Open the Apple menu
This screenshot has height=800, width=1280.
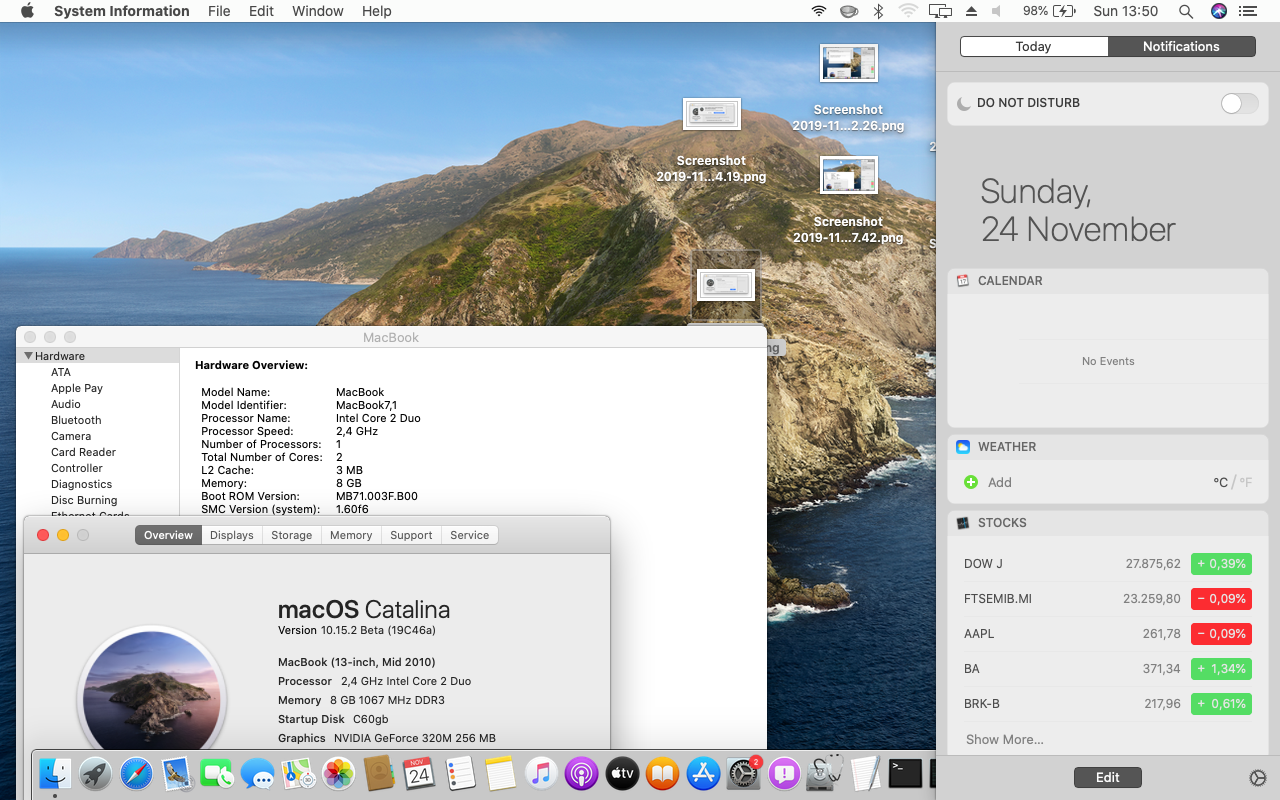pyautogui.click(x=27, y=11)
